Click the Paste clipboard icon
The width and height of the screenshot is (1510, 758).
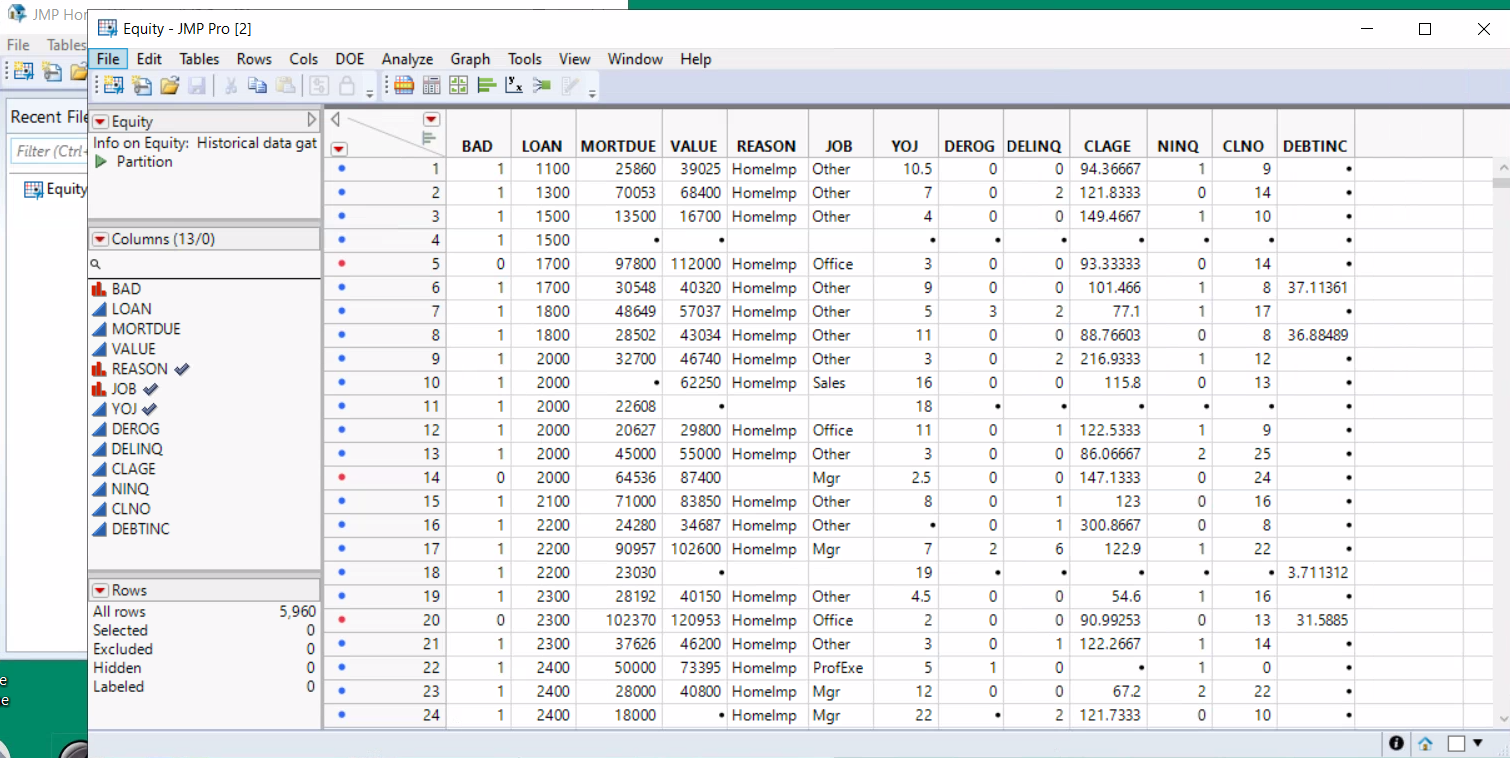286,85
